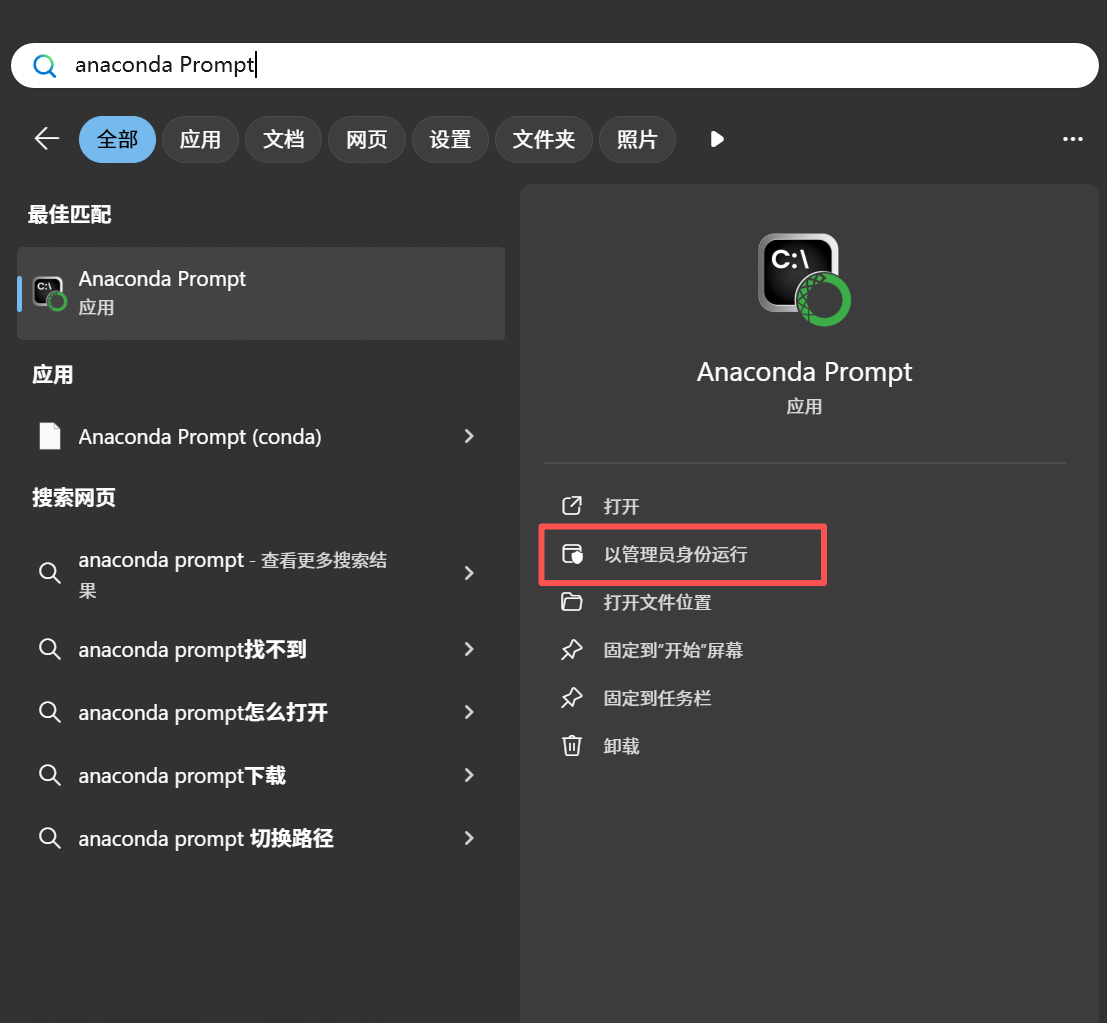Click the admin shield icon
This screenshot has height=1023, width=1107.
(572, 554)
